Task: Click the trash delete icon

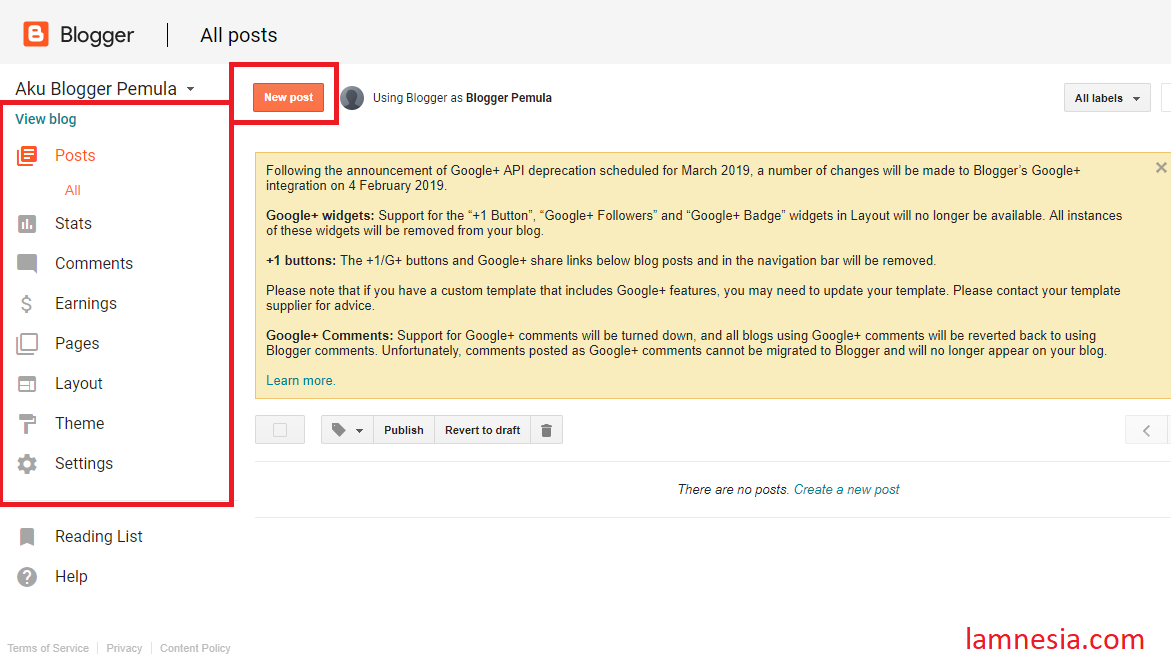Action: [546, 430]
